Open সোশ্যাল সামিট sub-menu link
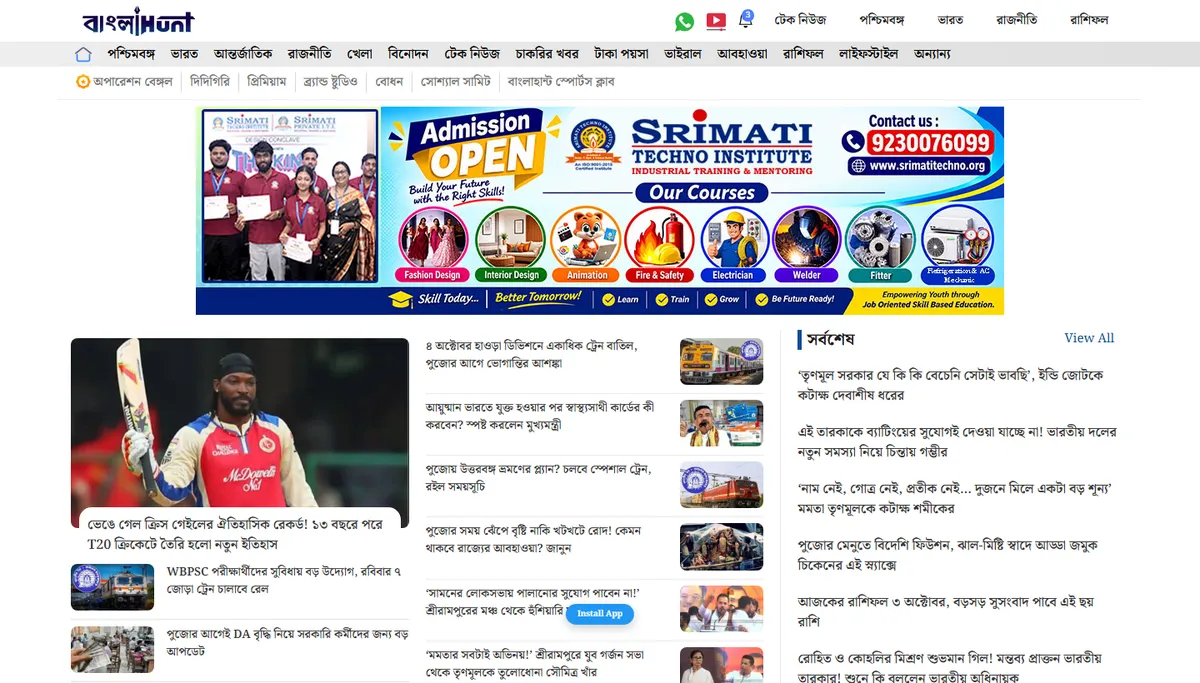 456,81
